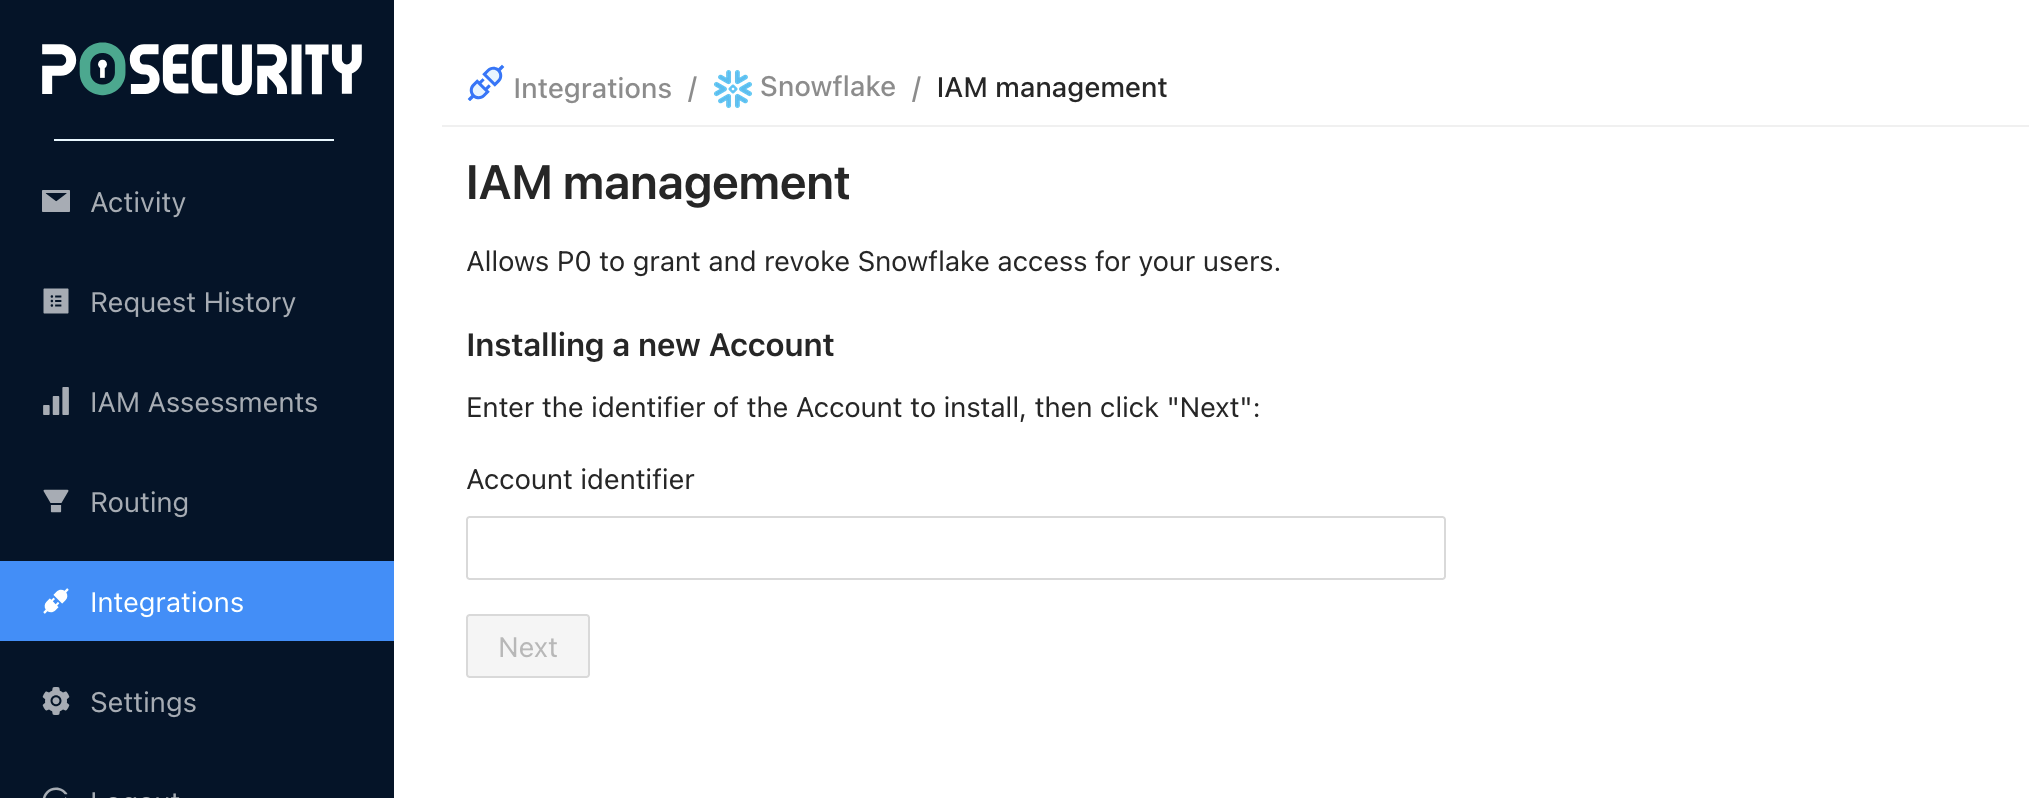Image resolution: width=2029 pixels, height=798 pixels.
Task: Focus the Account identifier input field
Action: click(x=955, y=548)
